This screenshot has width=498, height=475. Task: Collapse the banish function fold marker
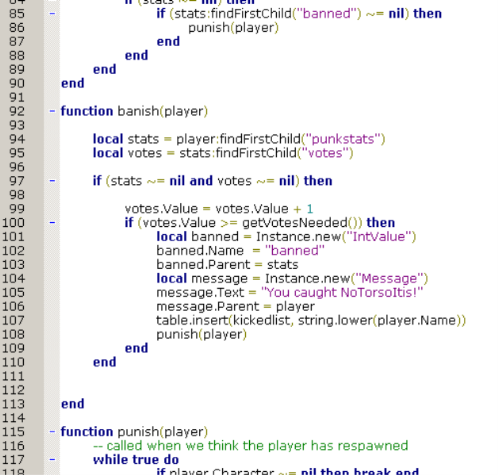(52, 111)
